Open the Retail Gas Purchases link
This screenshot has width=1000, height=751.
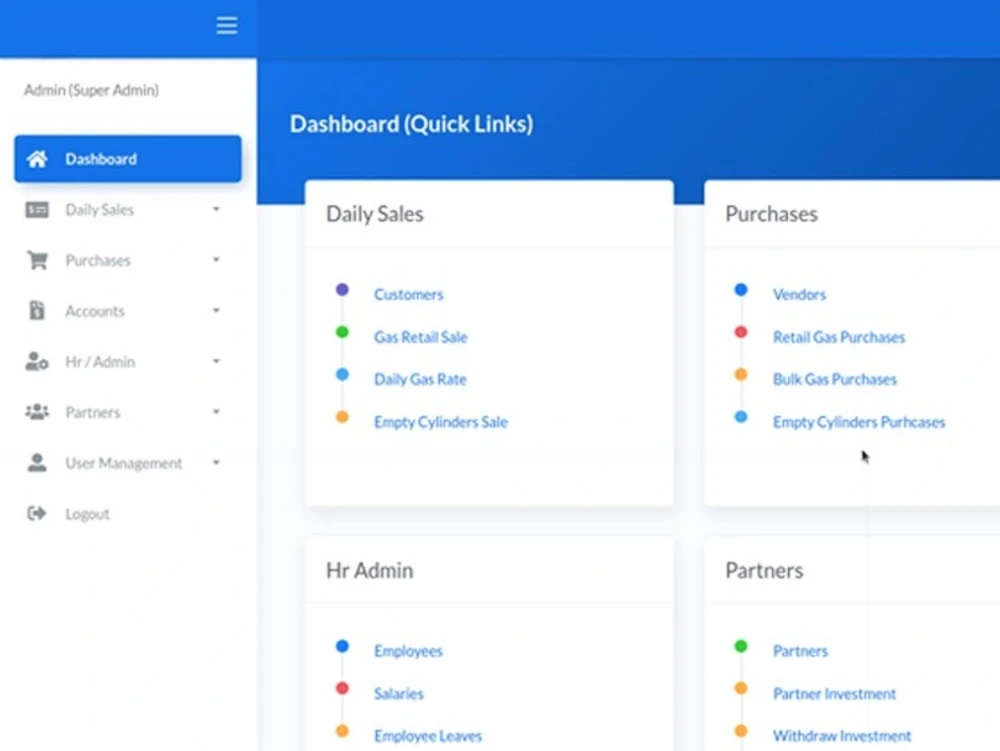(839, 337)
